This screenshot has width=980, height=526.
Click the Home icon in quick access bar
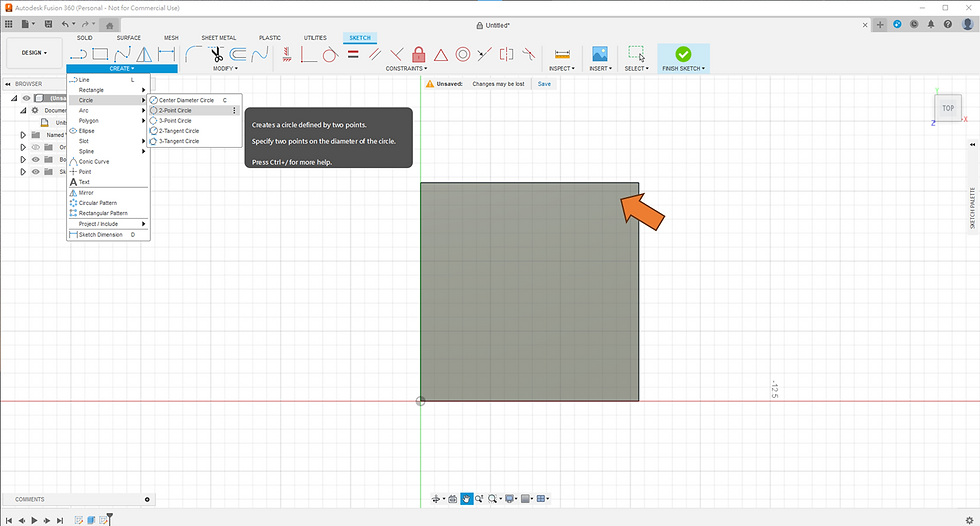(109, 26)
